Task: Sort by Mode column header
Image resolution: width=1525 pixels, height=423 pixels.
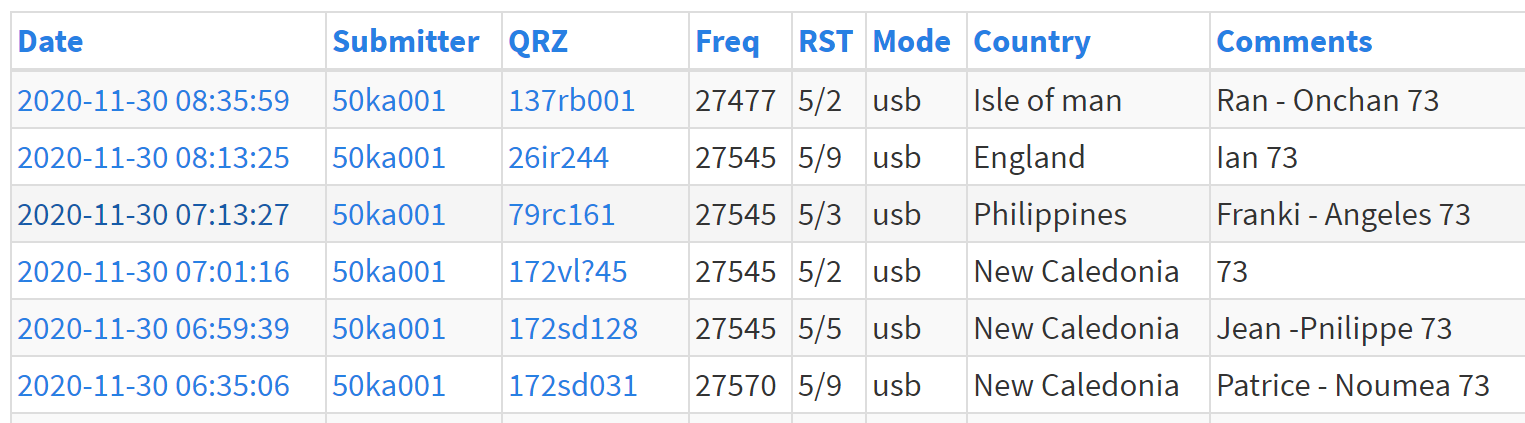Action: (911, 42)
